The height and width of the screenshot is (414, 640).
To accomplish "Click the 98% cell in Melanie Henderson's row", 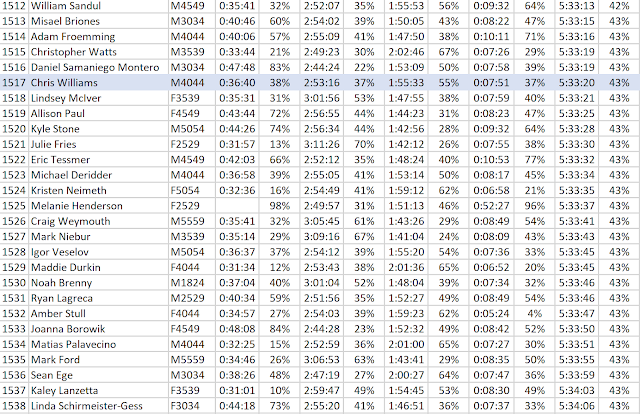I will [280, 206].
